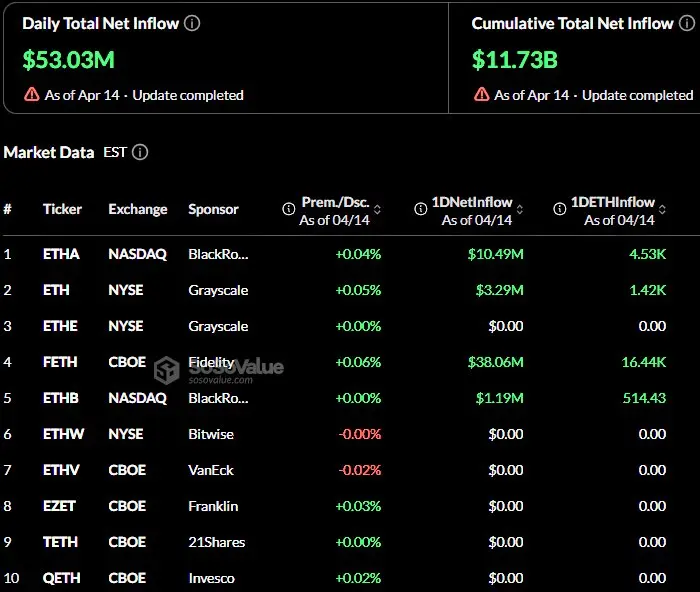Viewport: 700px width, 592px height.
Task: Click the Fidelity sponsor name
Action: 211,362
